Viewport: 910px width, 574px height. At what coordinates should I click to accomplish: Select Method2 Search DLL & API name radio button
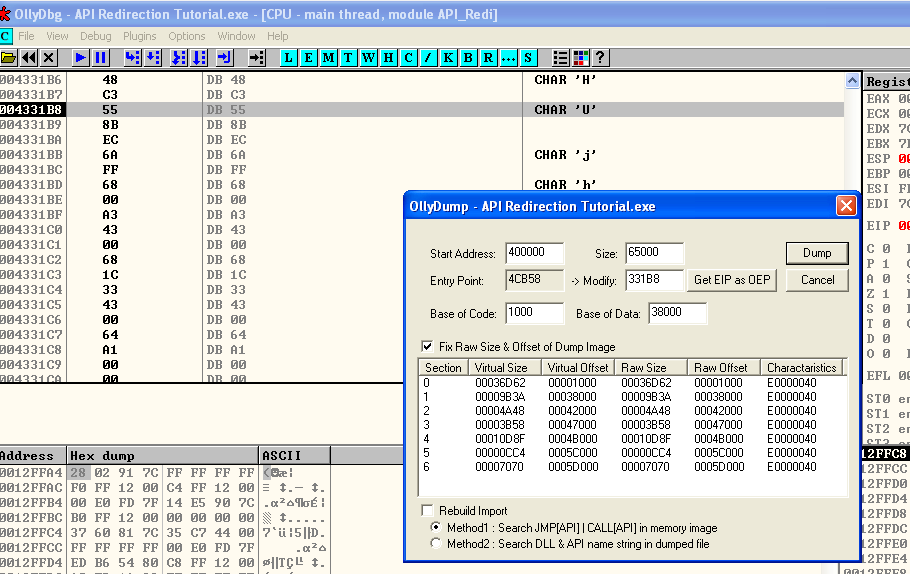tap(436, 543)
